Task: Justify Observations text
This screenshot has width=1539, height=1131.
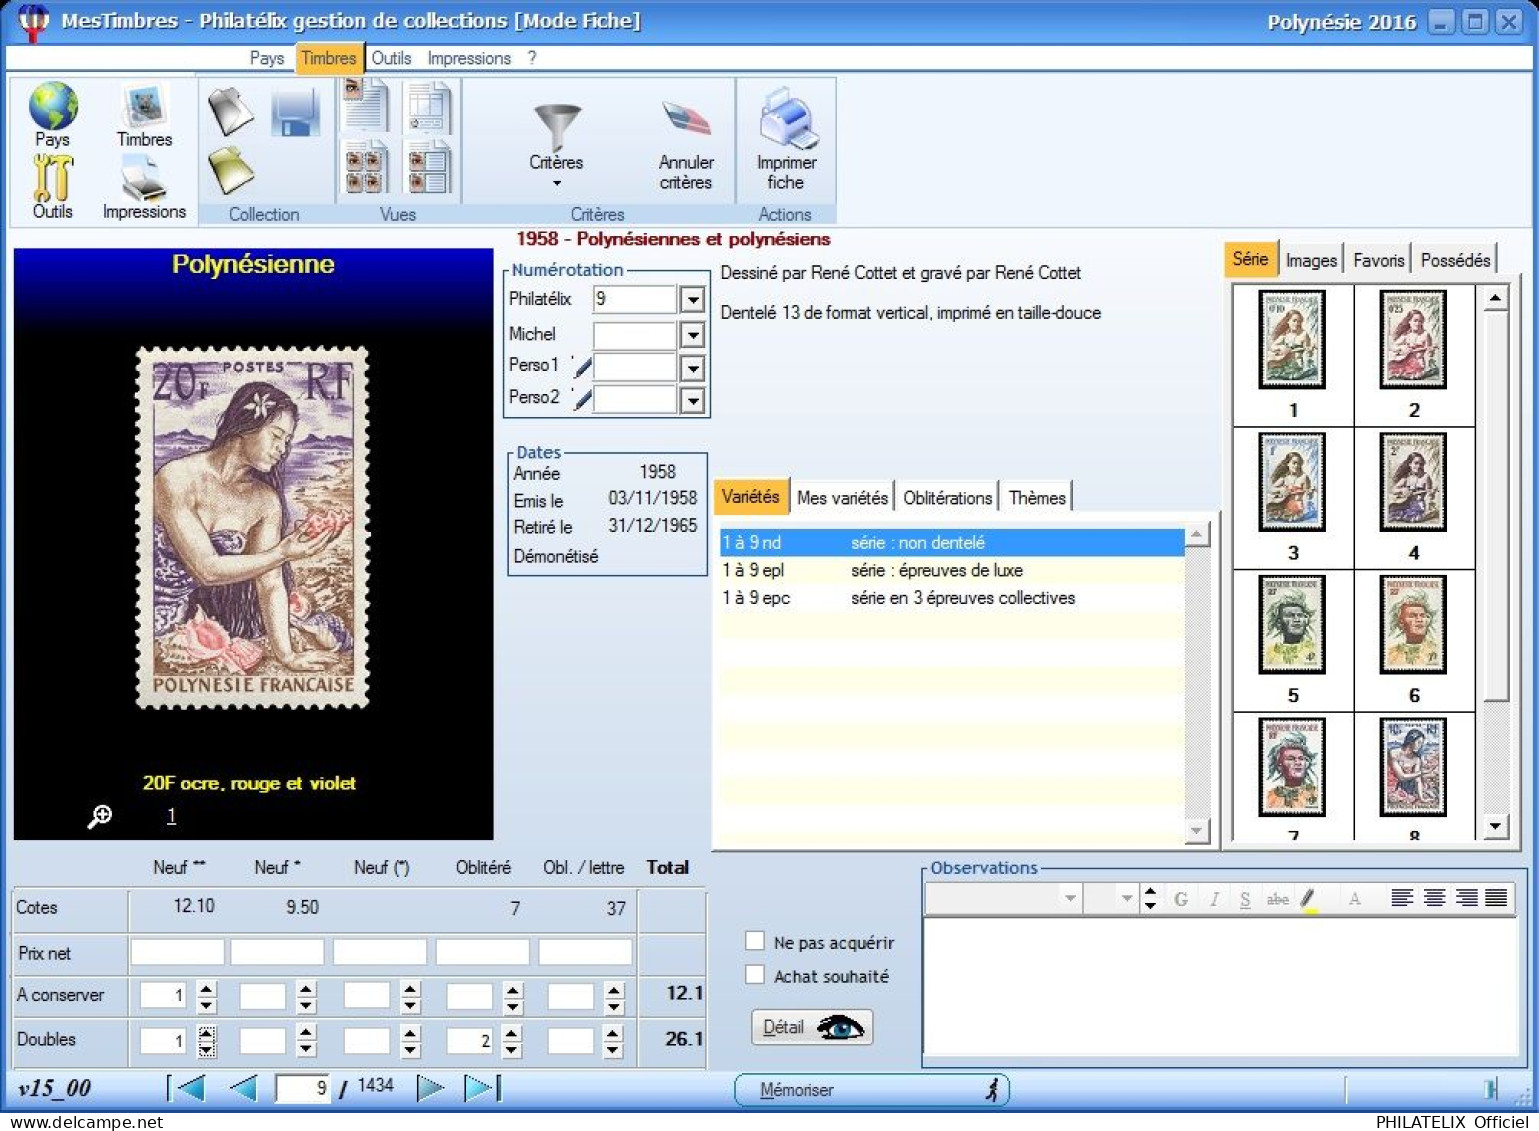Action: [1496, 897]
